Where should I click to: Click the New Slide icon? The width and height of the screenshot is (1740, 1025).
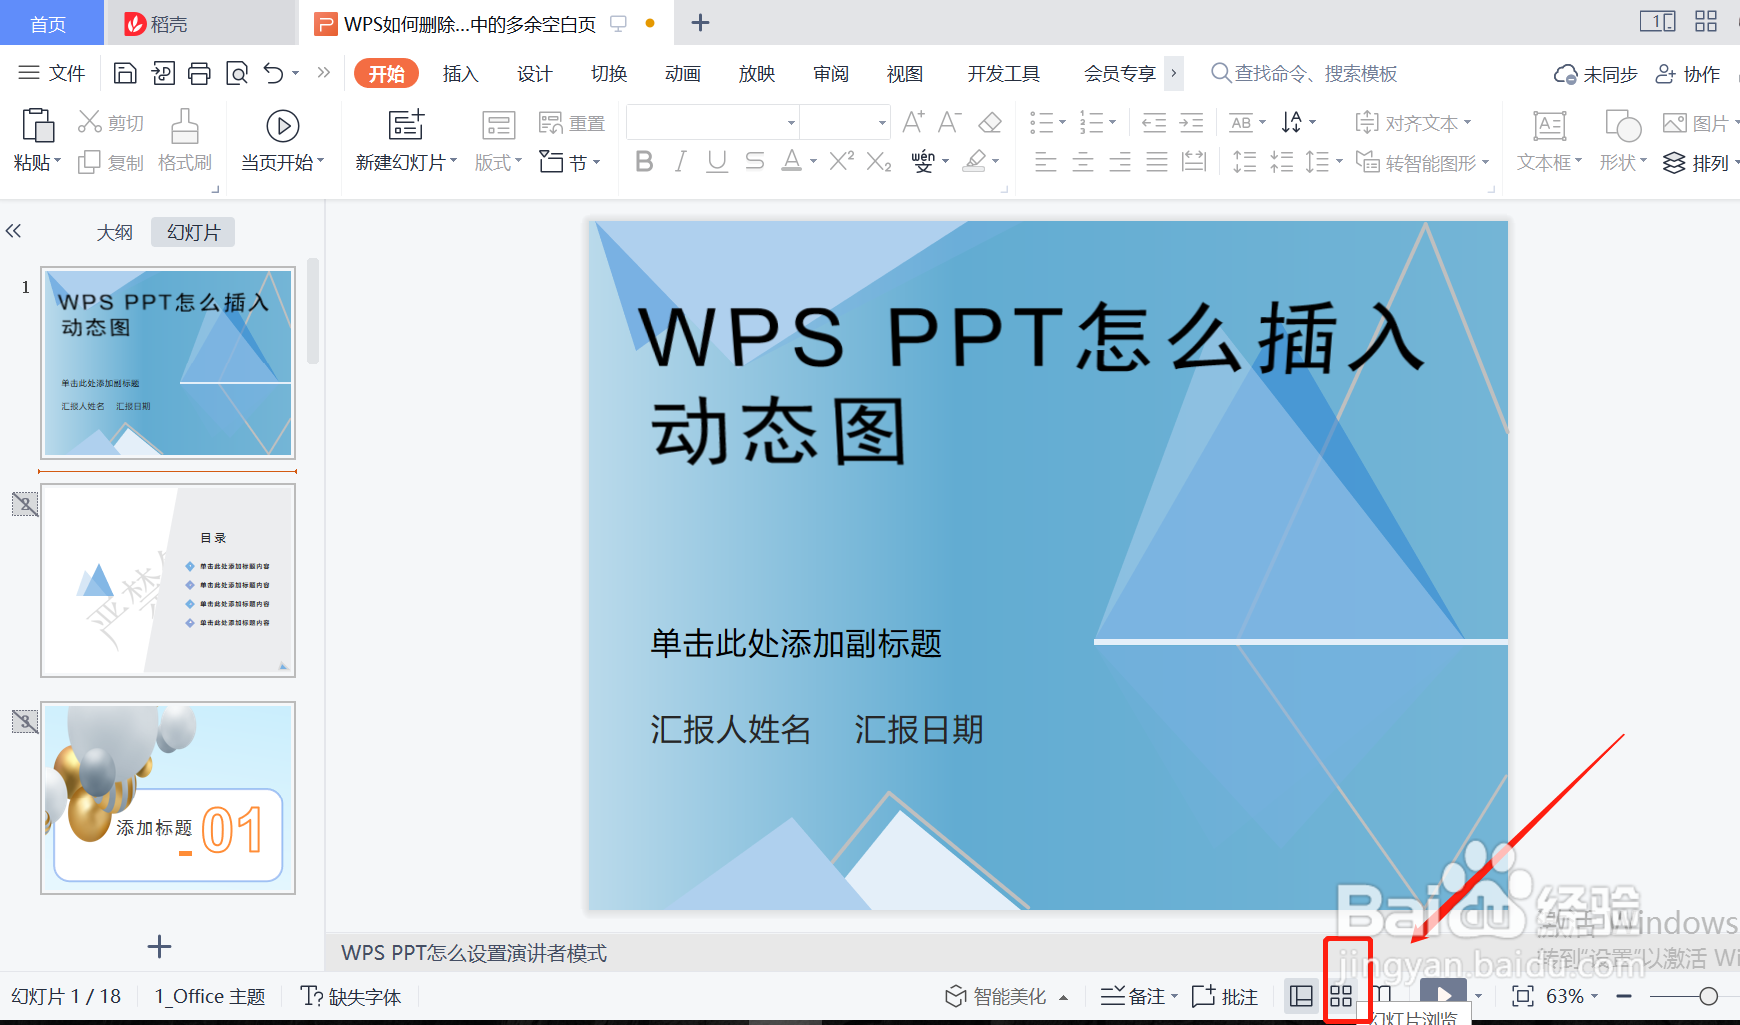[x=406, y=125]
